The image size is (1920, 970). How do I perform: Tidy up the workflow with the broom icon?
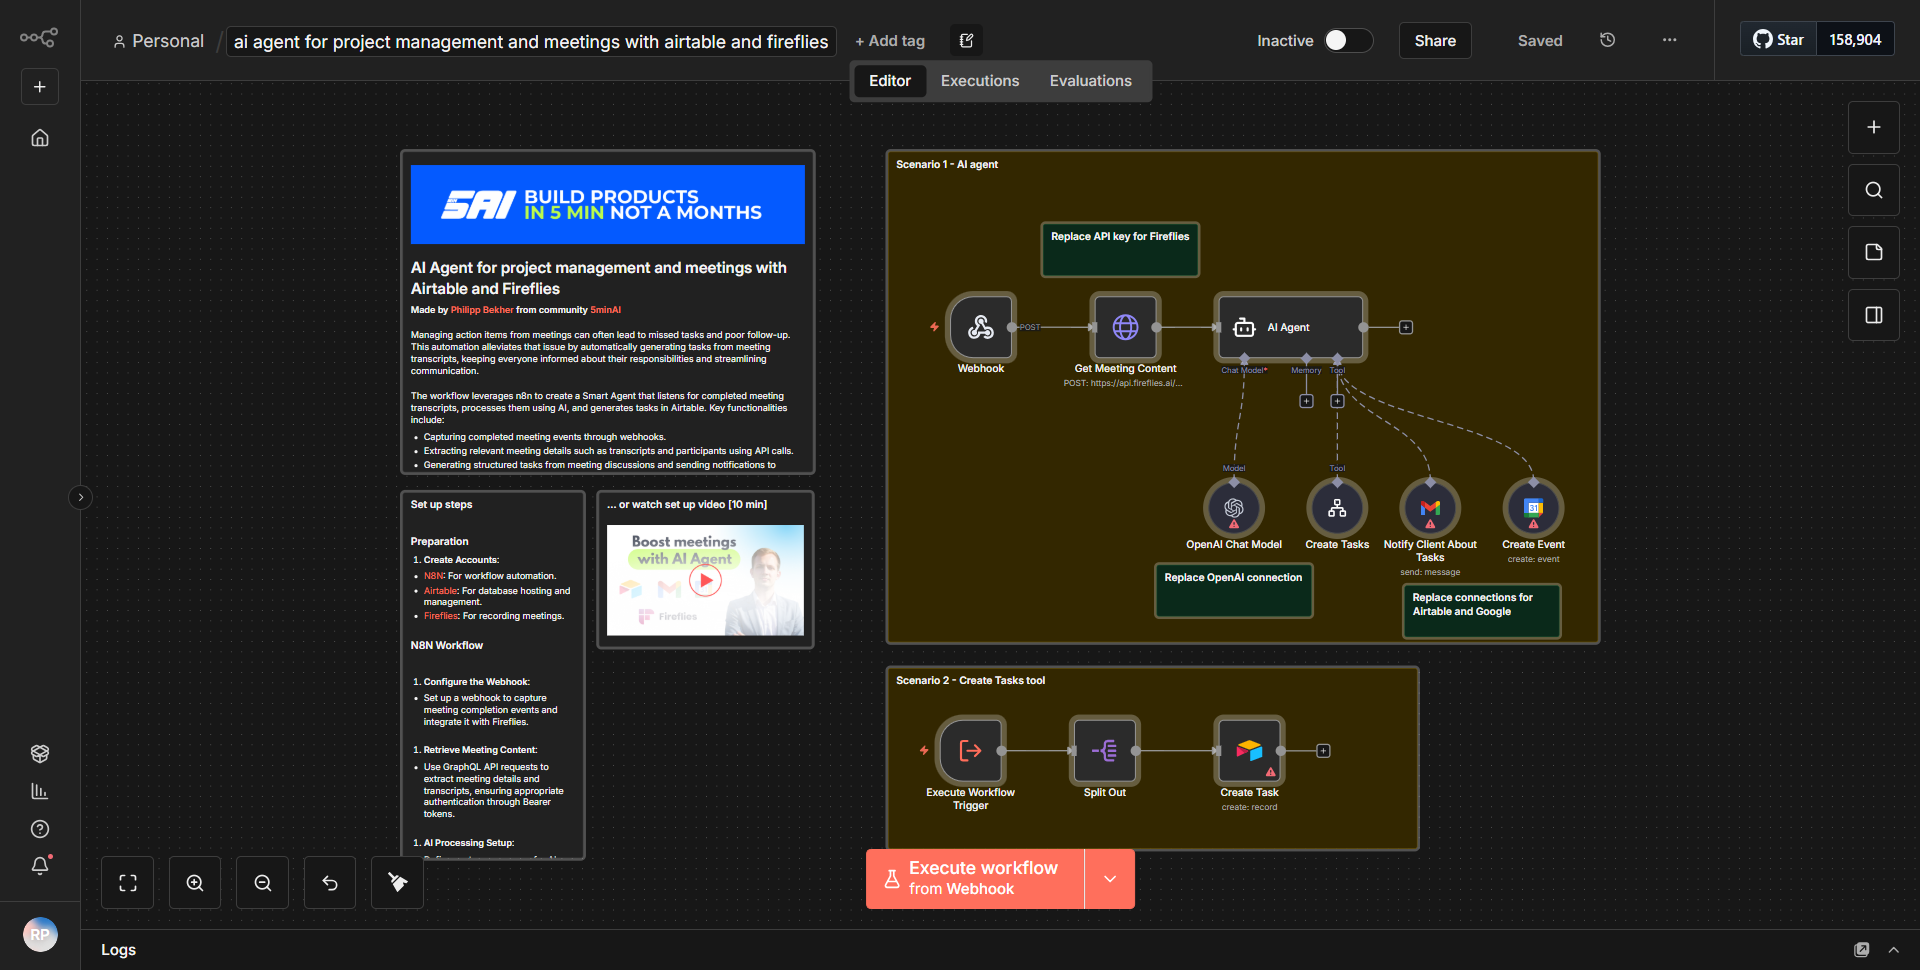click(397, 882)
